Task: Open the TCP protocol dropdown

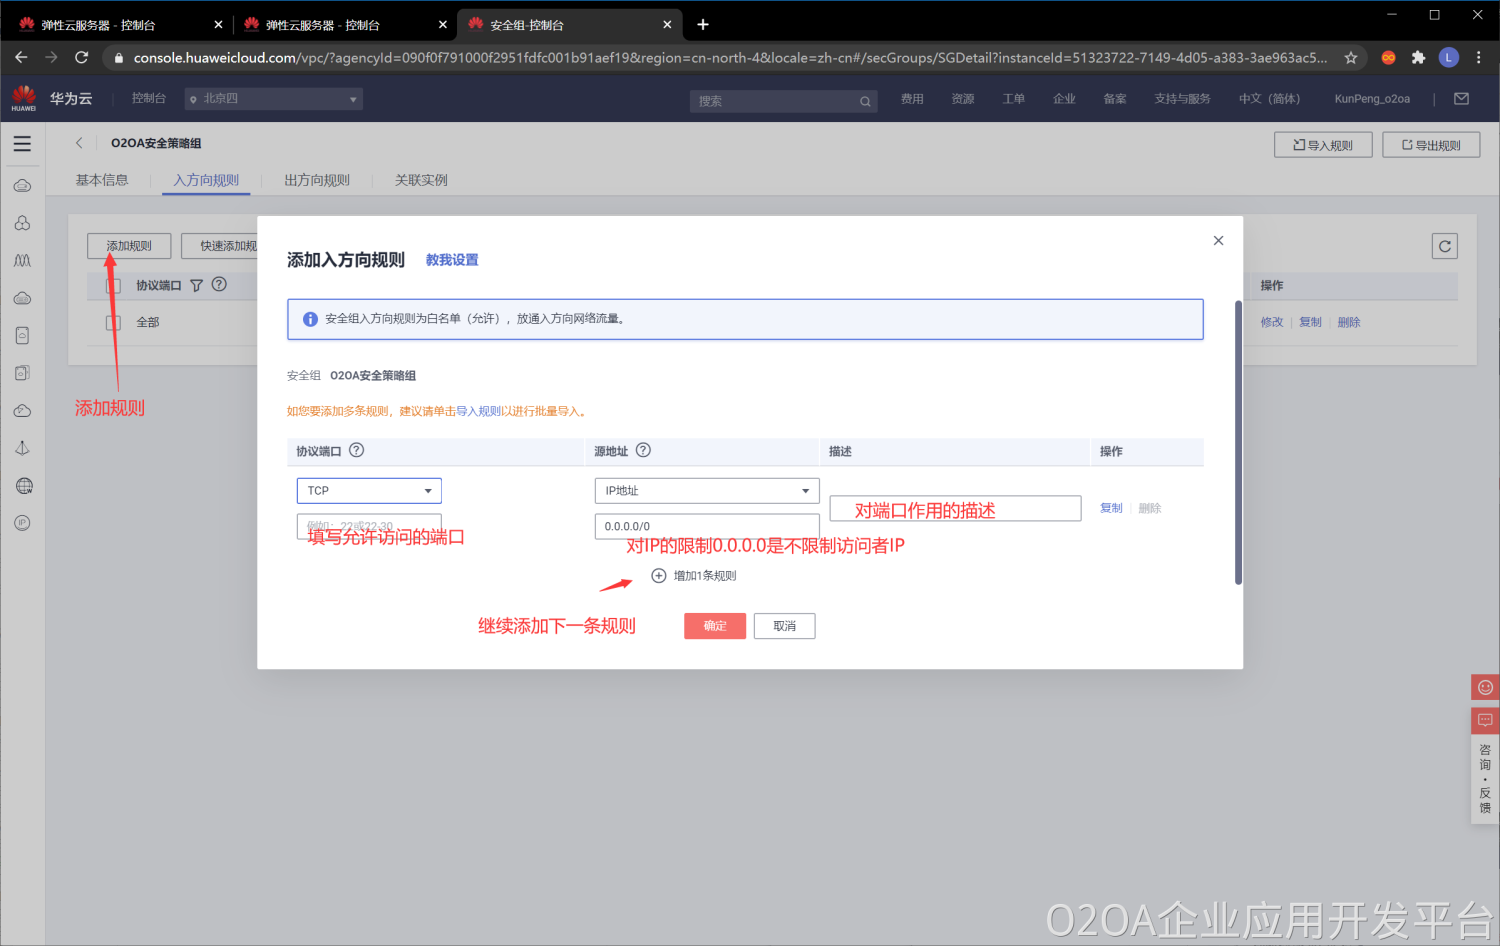Action: [369, 490]
